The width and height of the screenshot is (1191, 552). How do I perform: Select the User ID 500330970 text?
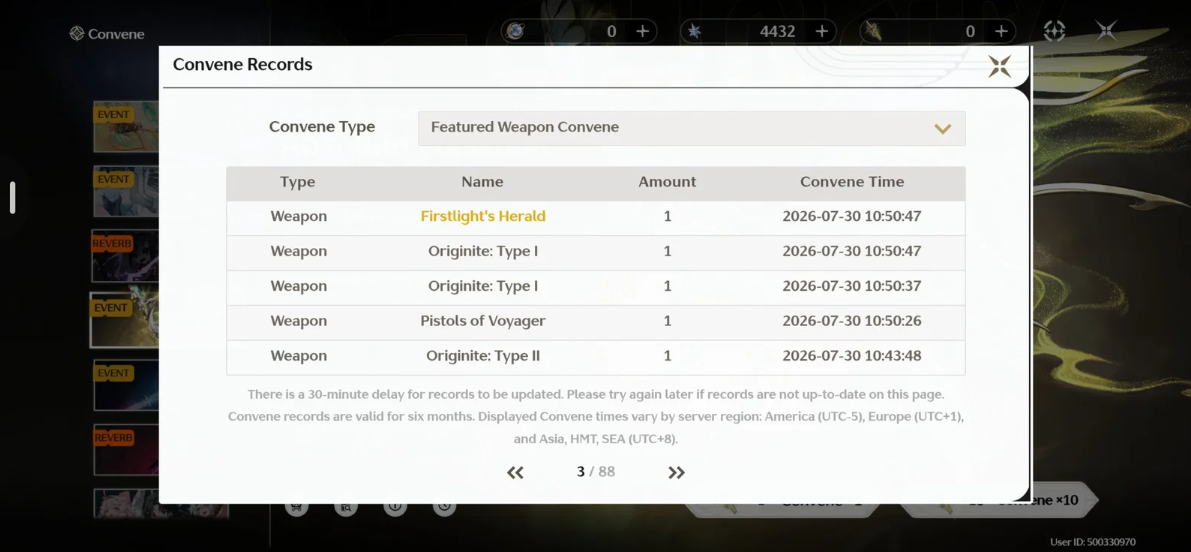pyautogui.click(x=1093, y=542)
